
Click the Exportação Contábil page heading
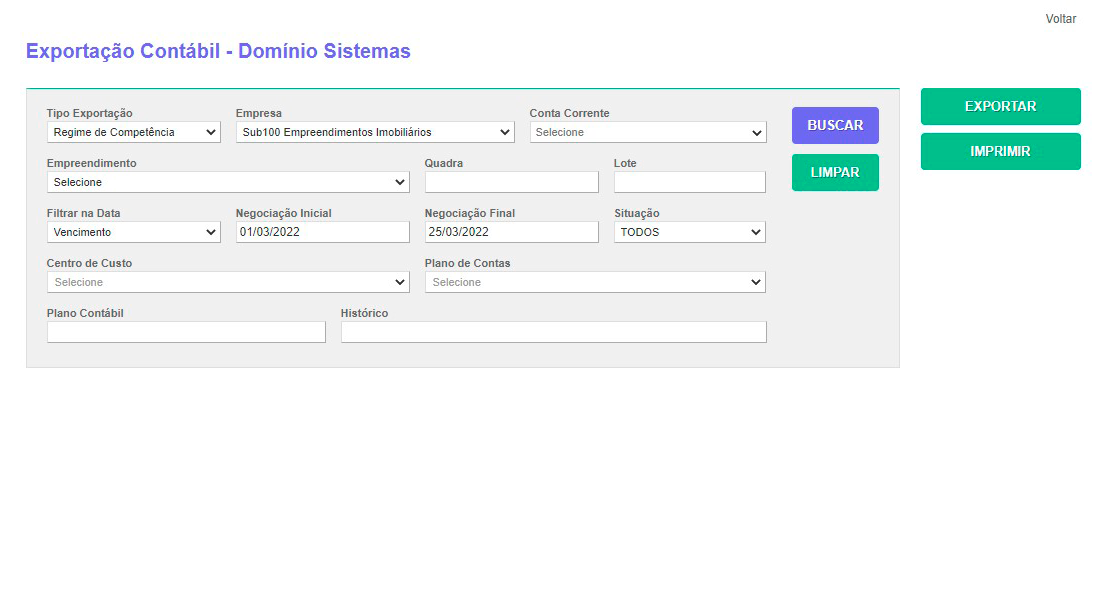pos(218,51)
